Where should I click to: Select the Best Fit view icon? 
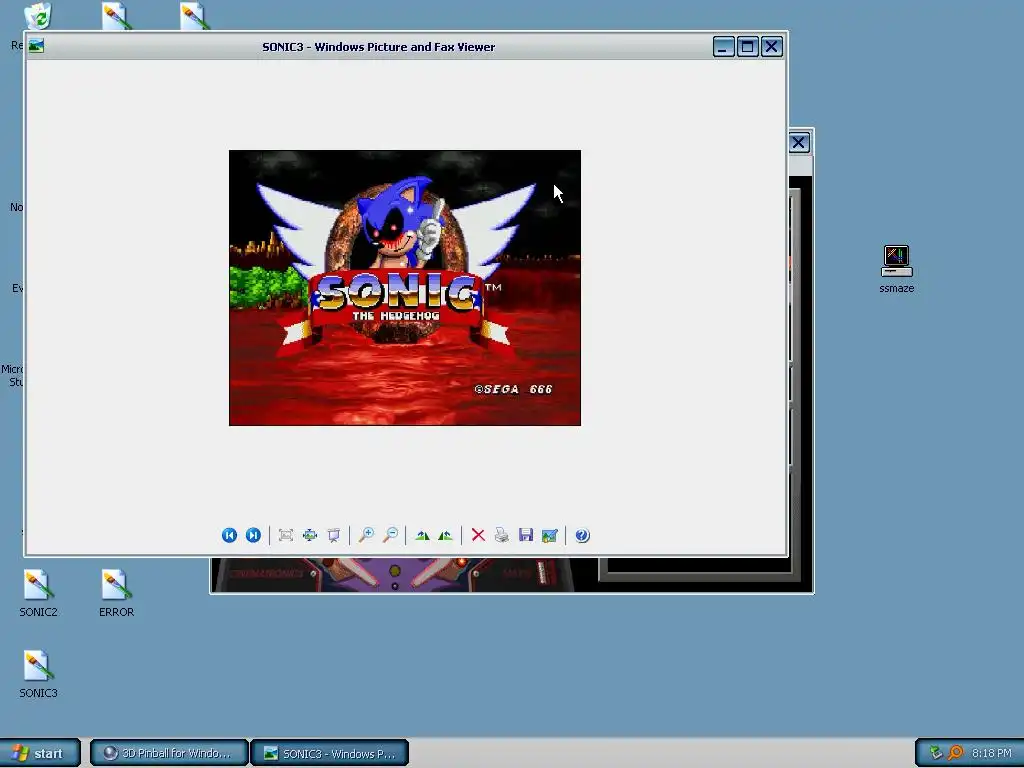[285, 536]
